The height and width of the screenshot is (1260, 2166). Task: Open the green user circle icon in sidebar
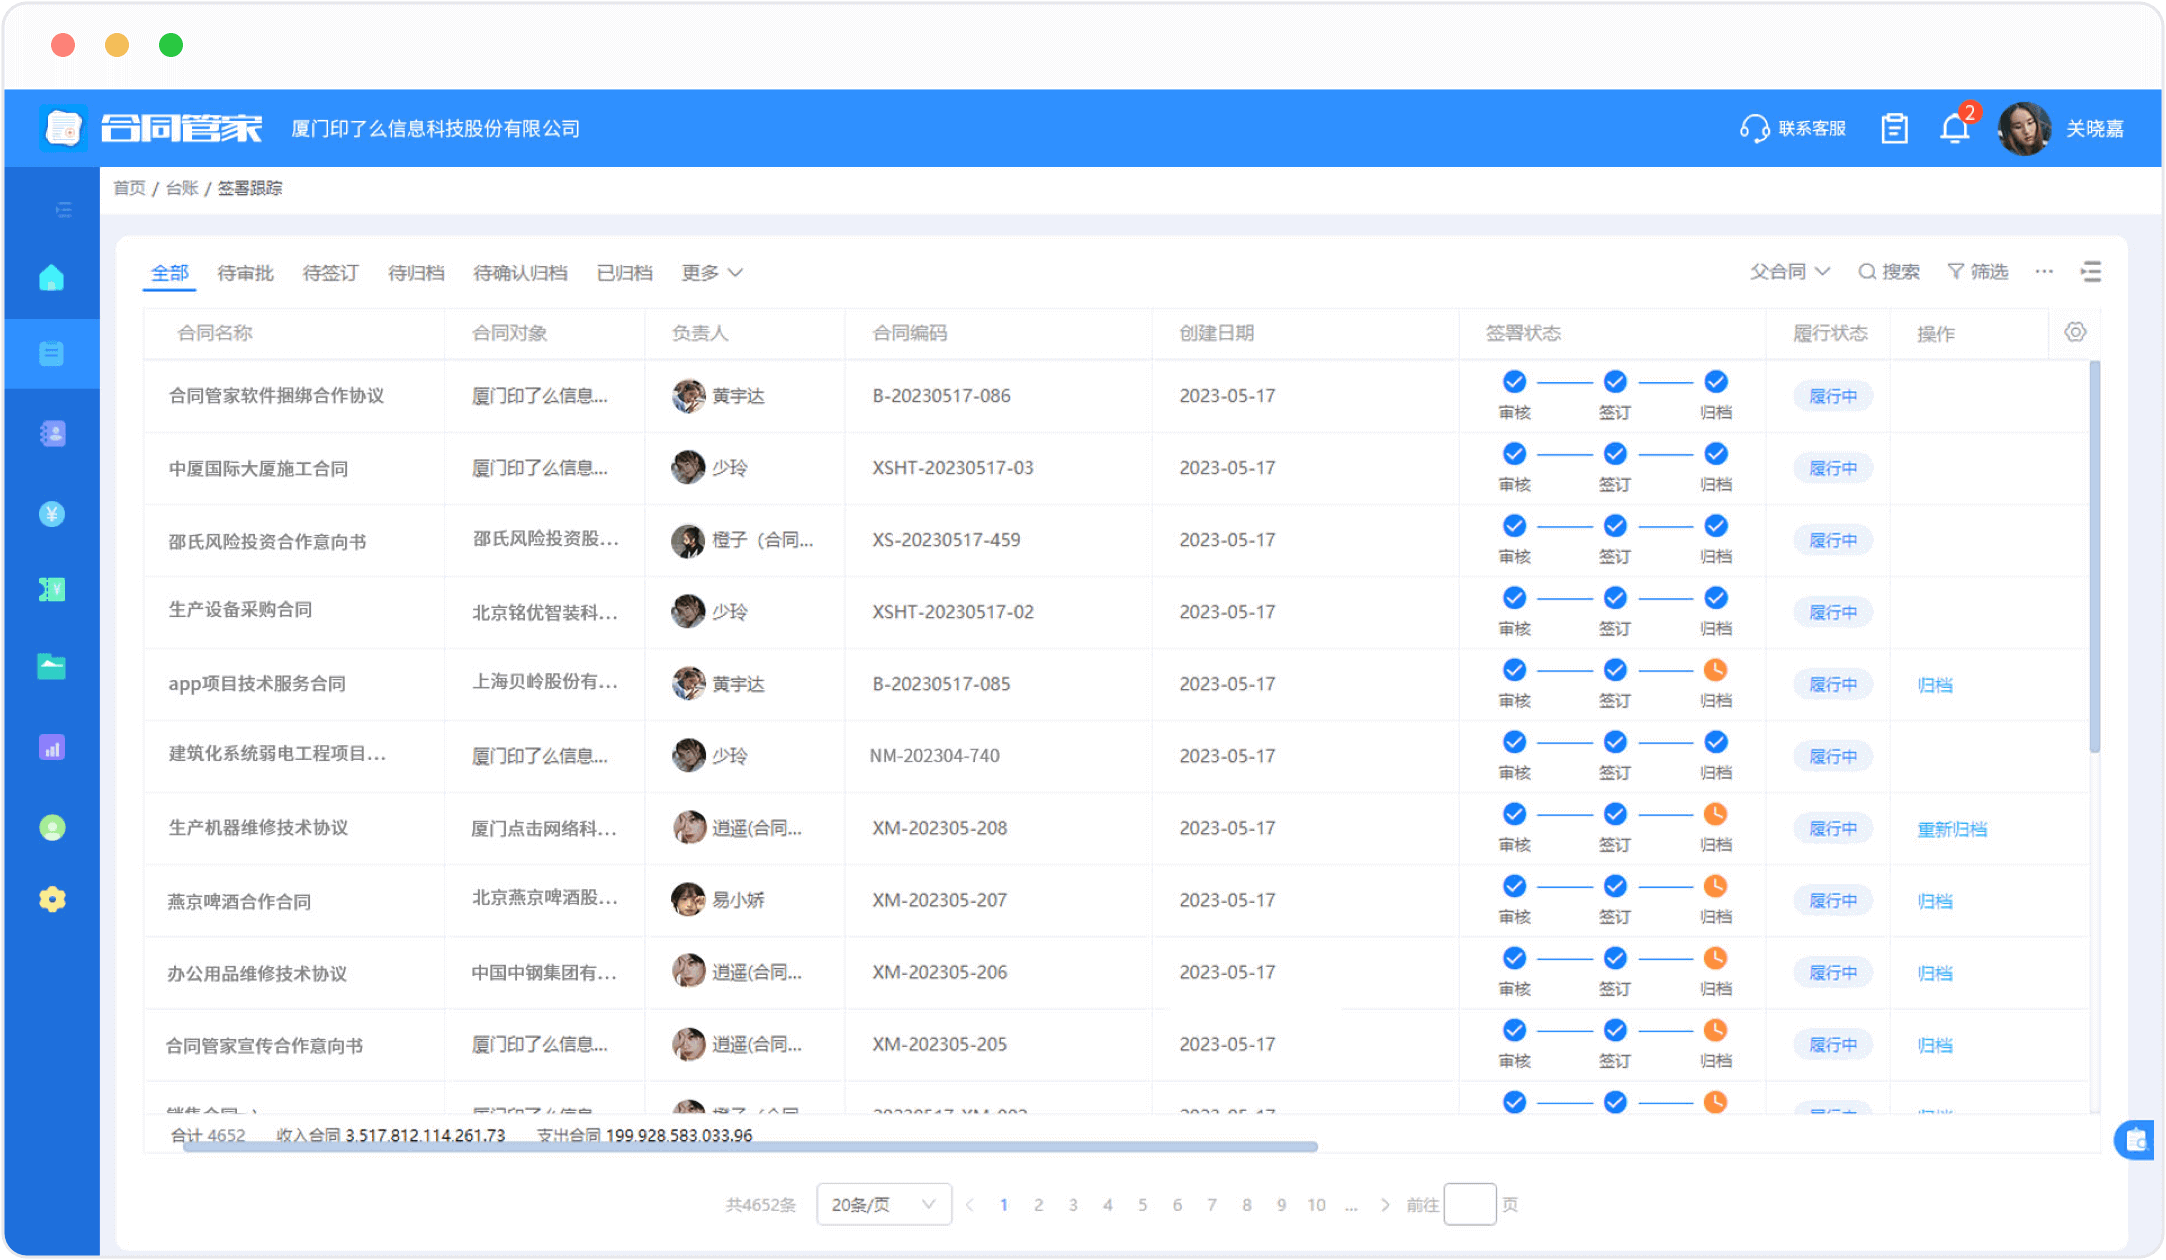pos(52,827)
